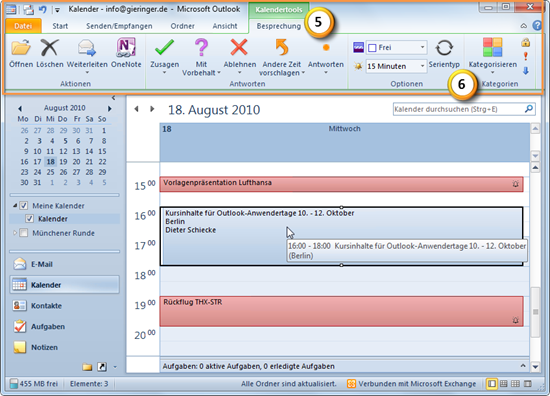Expand the Zusagen dropdown arrow
The image size is (550, 396).
click(x=164, y=73)
